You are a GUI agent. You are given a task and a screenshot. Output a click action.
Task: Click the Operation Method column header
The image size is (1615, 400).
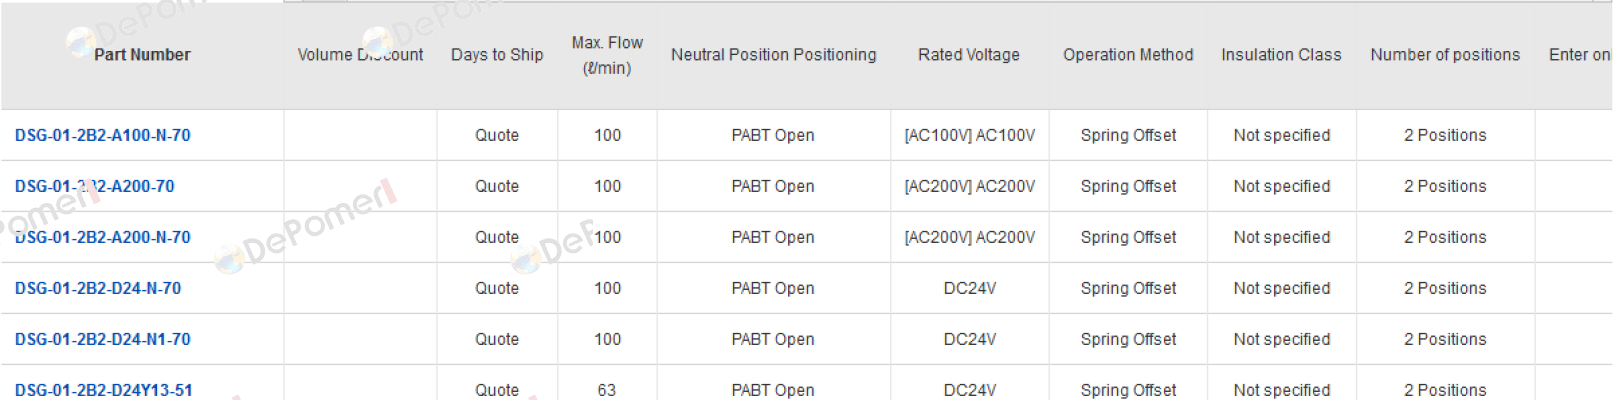coord(1128,55)
